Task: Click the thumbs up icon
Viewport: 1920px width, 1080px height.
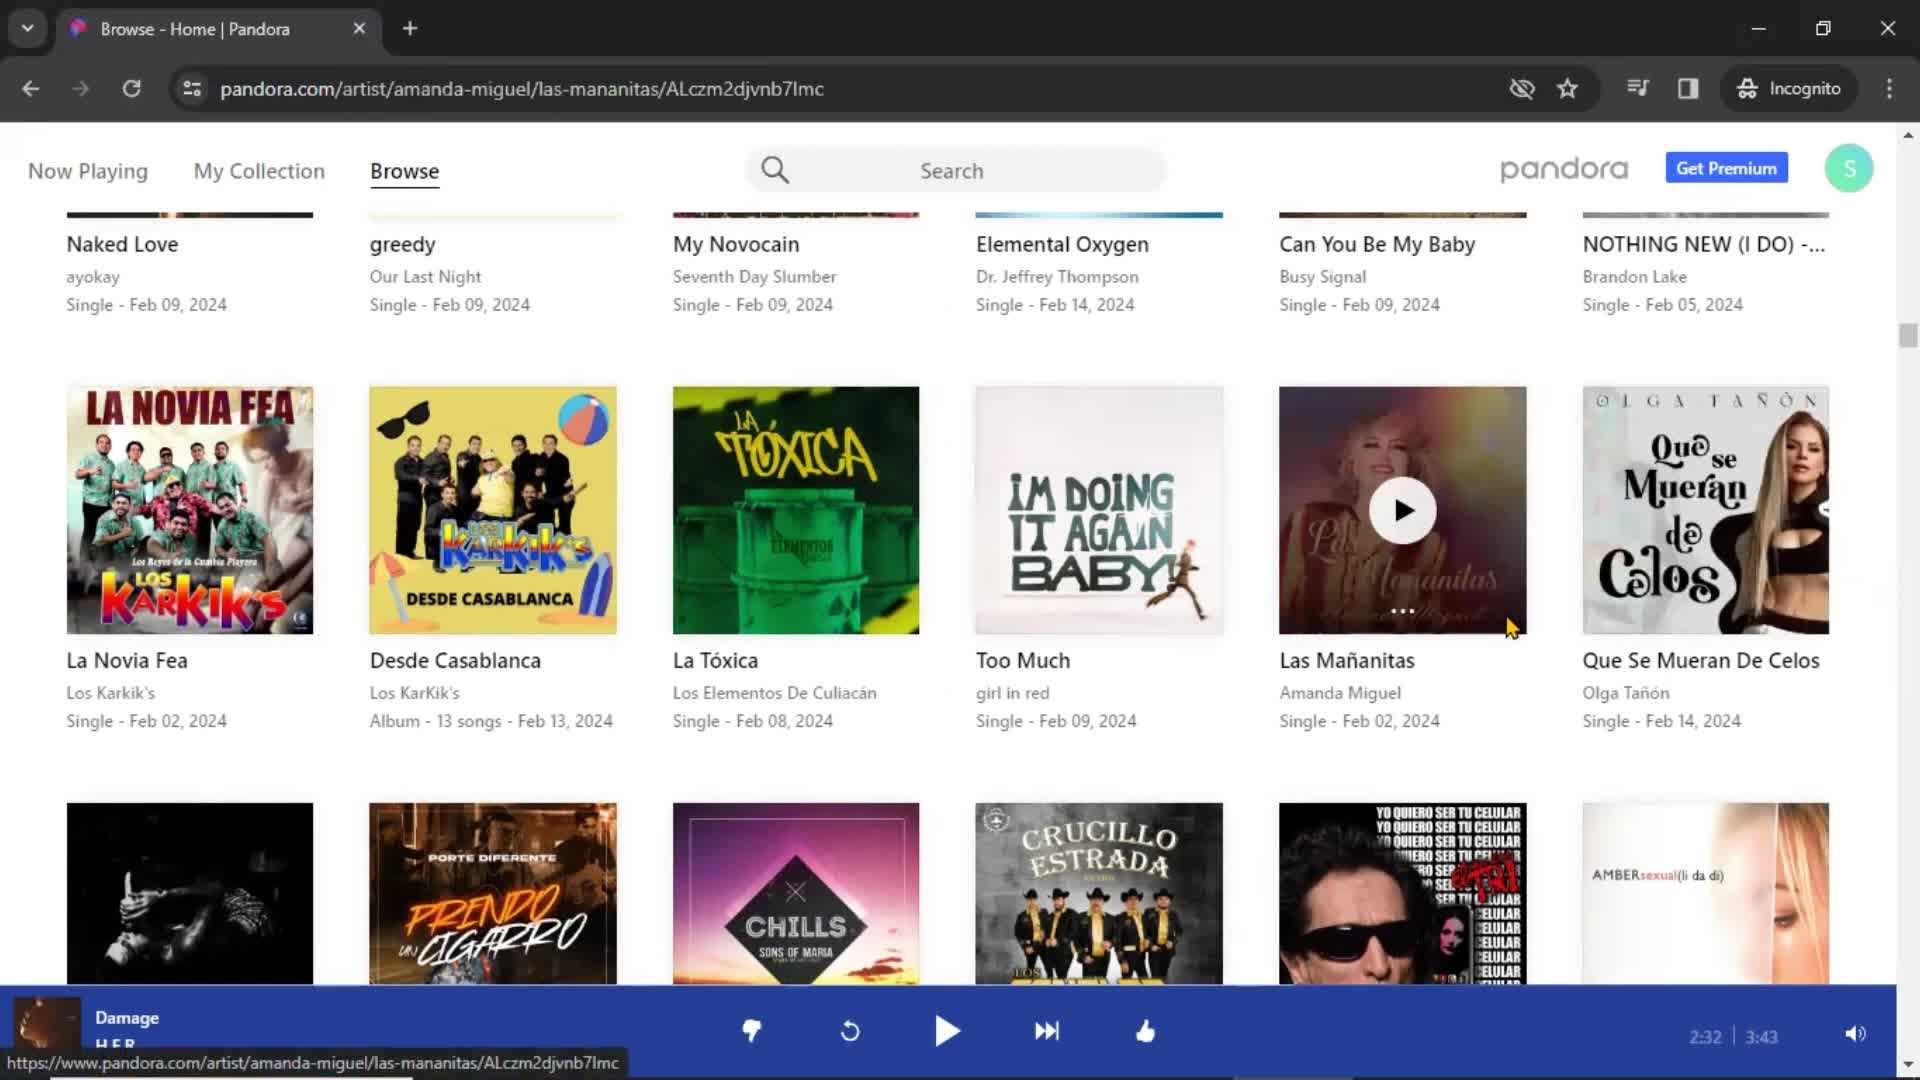Action: click(1145, 1033)
